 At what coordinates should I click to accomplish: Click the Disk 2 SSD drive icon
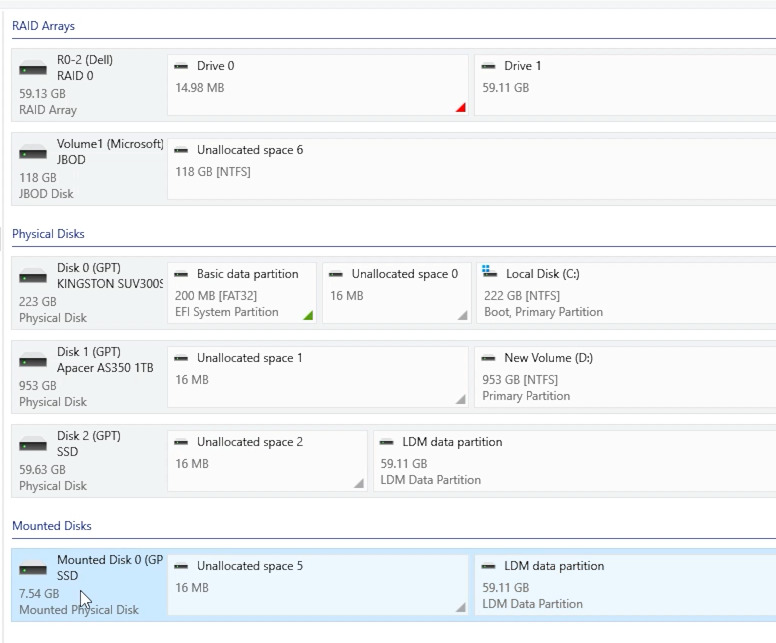33,445
